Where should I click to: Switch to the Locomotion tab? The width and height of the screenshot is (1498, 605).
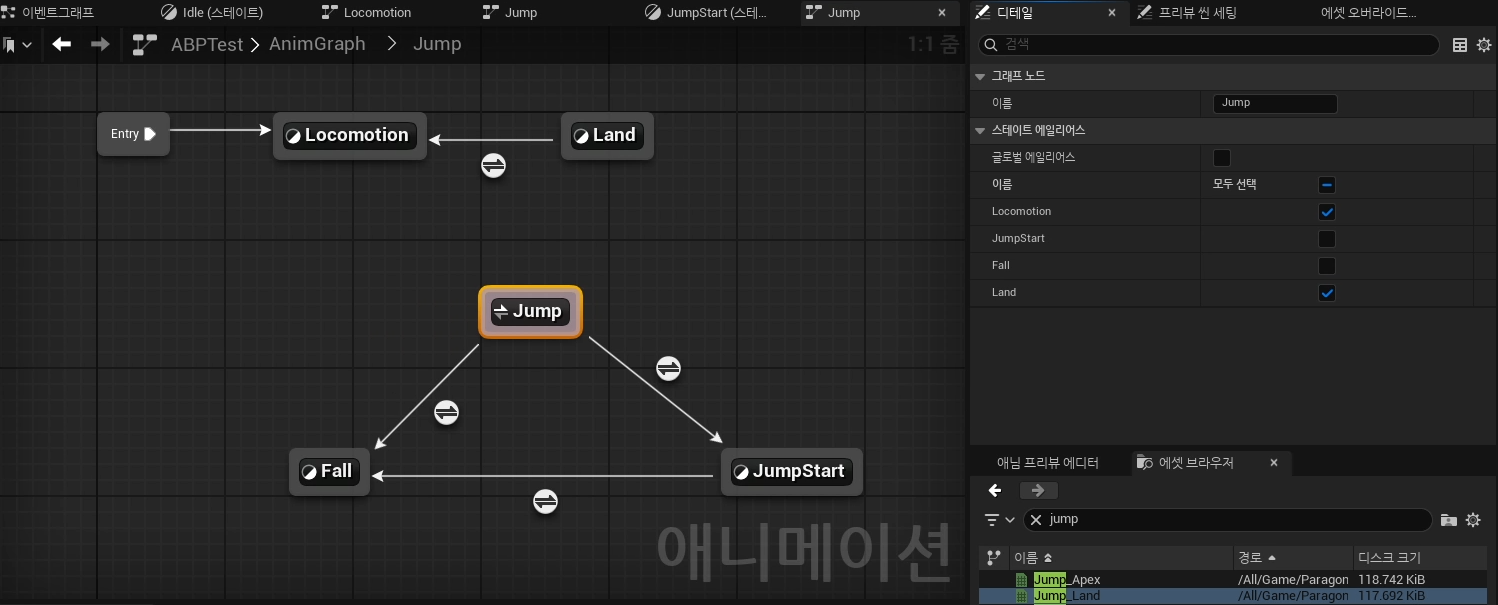point(367,13)
